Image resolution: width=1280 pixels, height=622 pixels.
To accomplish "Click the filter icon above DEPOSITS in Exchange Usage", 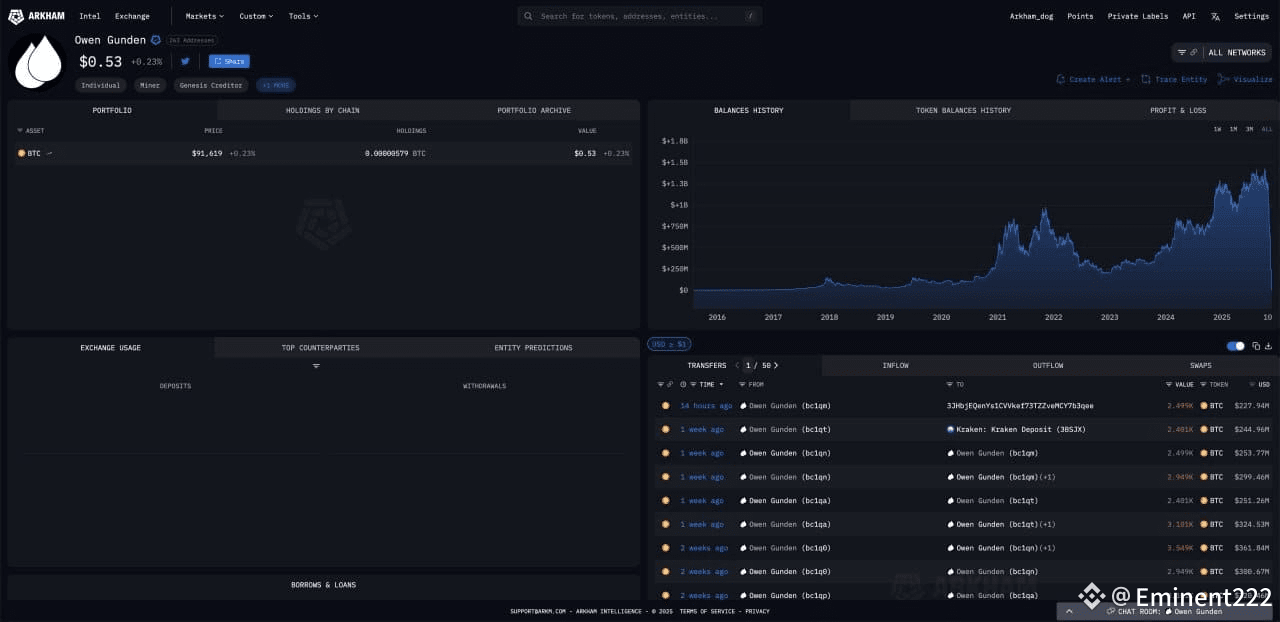I will click(x=316, y=366).
